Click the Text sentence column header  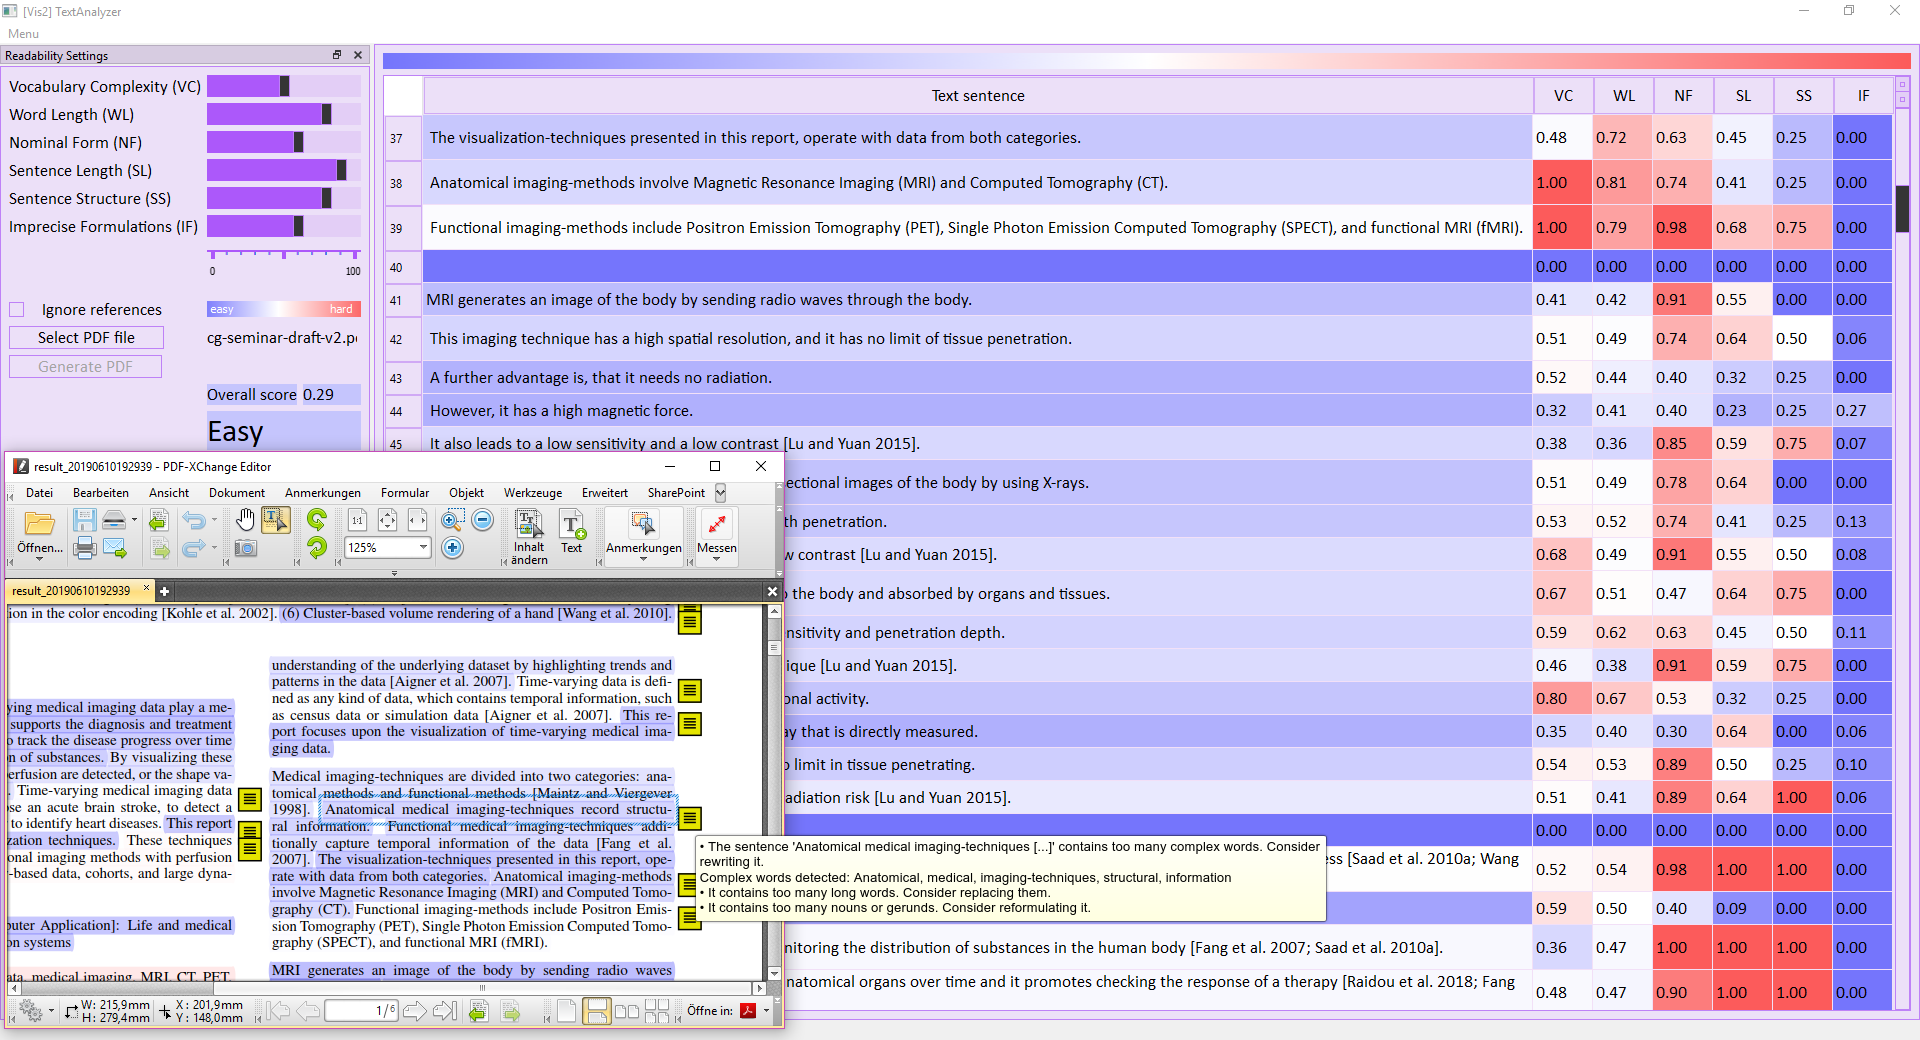pos(978,96)
